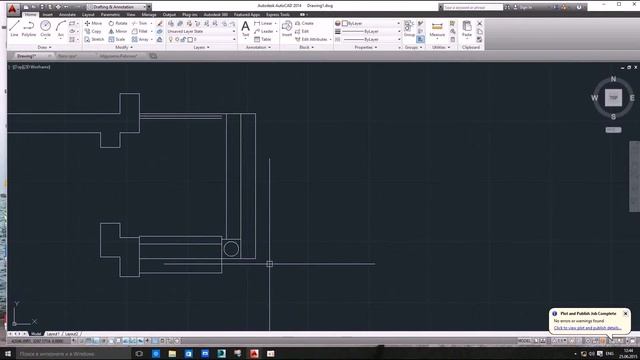Image resolution: width=640 pixels, height=360 pixels.
Task: Select the Drawing1 file tab
Action: [x=27, y=56]
